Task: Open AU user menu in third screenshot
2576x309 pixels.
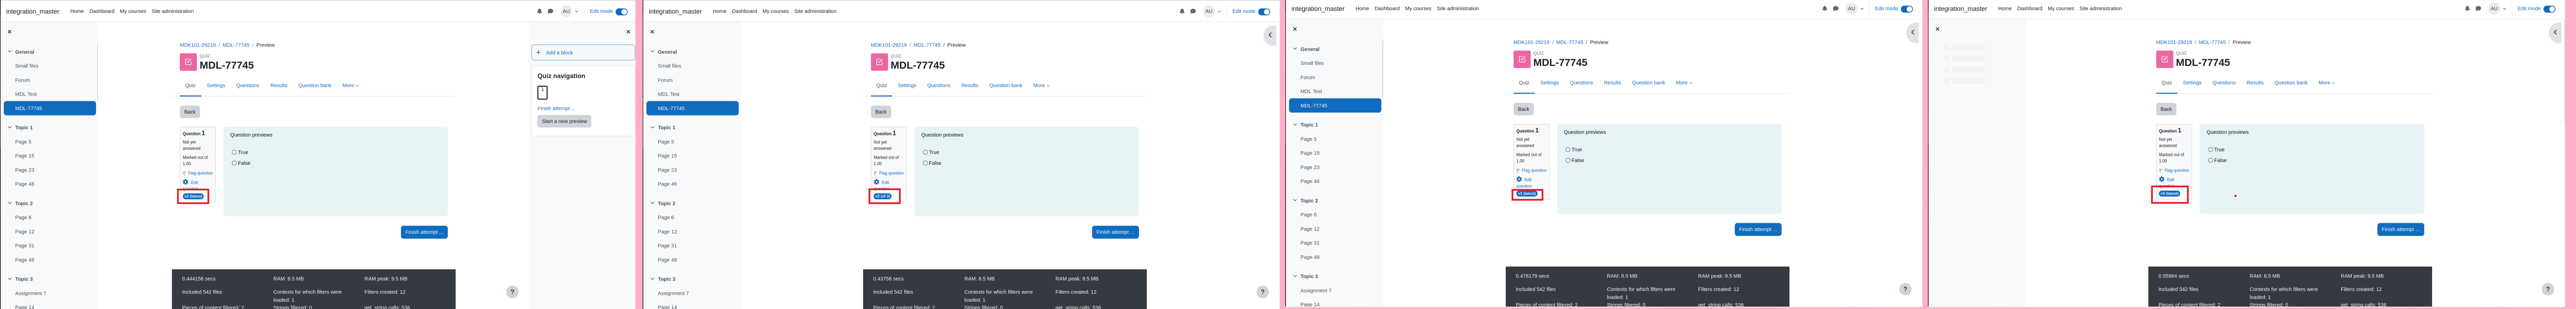Action: tap(1855, 8)
